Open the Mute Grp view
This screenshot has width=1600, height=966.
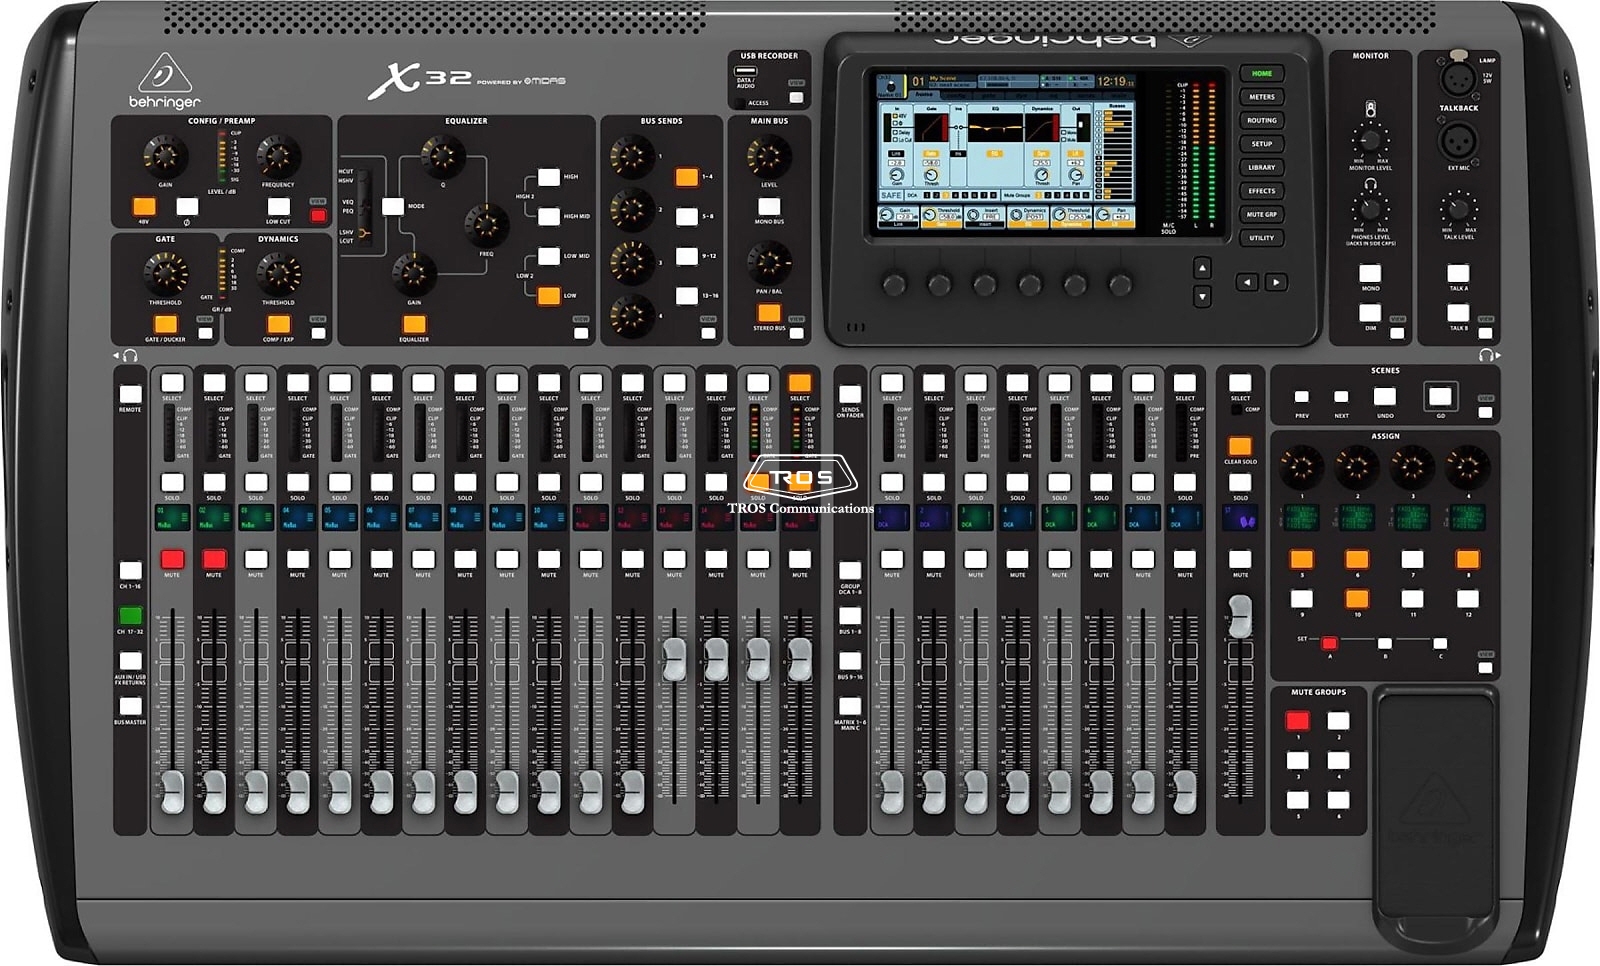click(x=1262, y=214)
